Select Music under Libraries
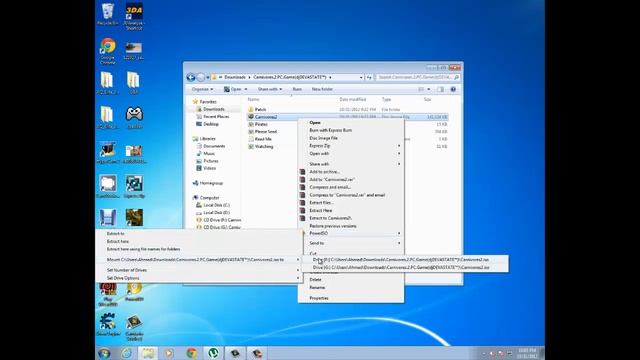The height and width of the screenshot is (360, 640). (x=209, y=153)
